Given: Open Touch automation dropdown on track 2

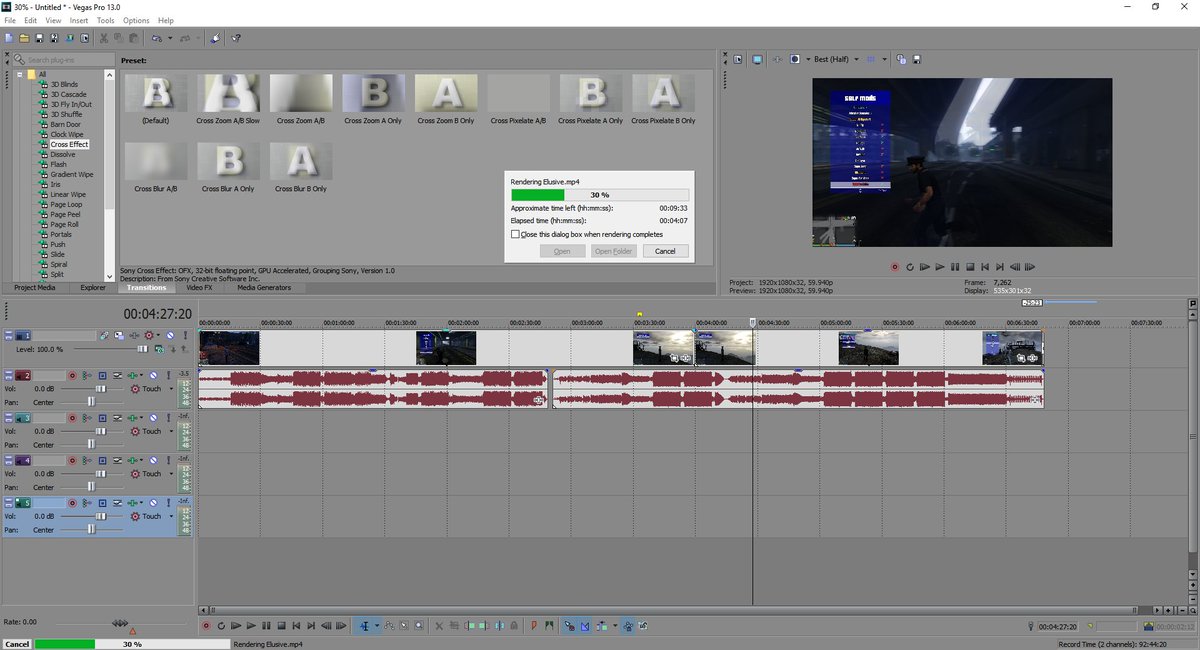Looking at the screenshot, I should point(171,388).
